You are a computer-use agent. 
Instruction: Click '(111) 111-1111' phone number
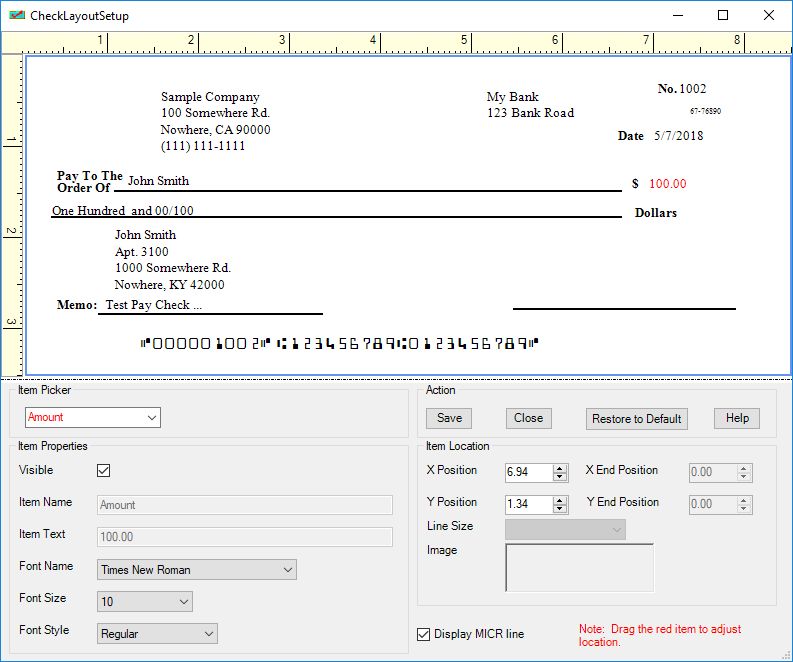203,146
